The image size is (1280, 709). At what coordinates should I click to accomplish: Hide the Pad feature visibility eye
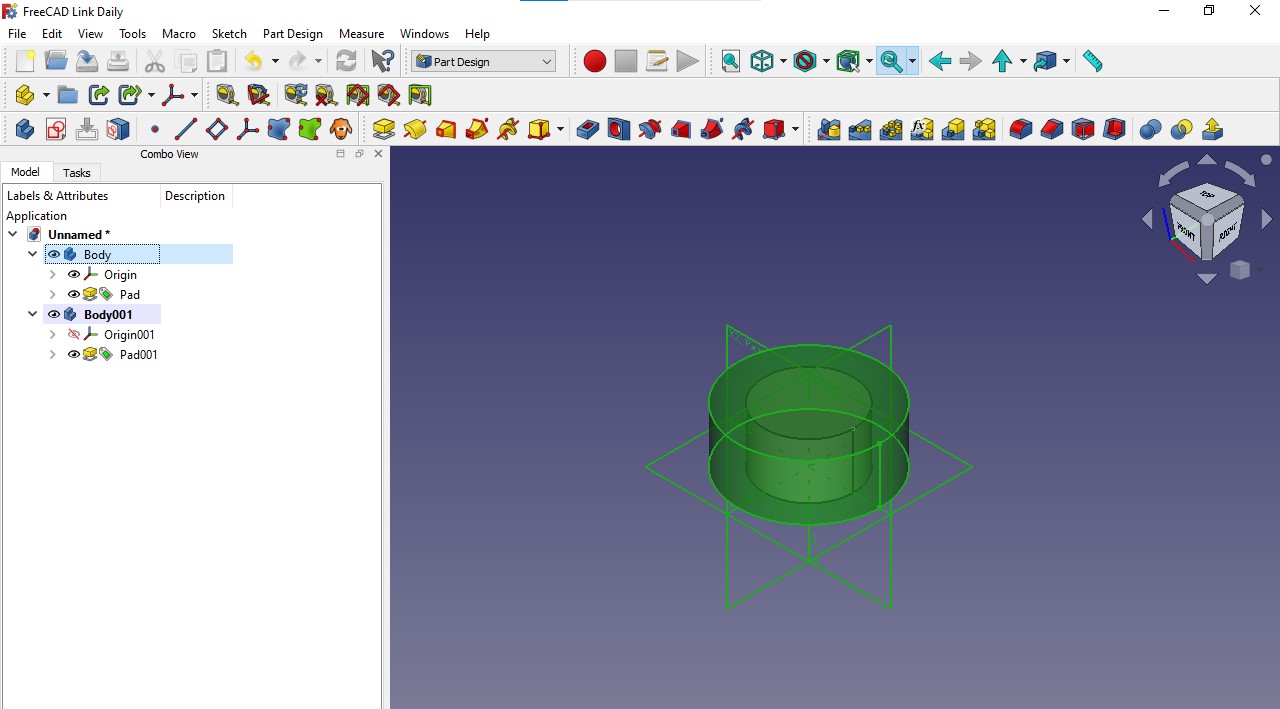74,294
